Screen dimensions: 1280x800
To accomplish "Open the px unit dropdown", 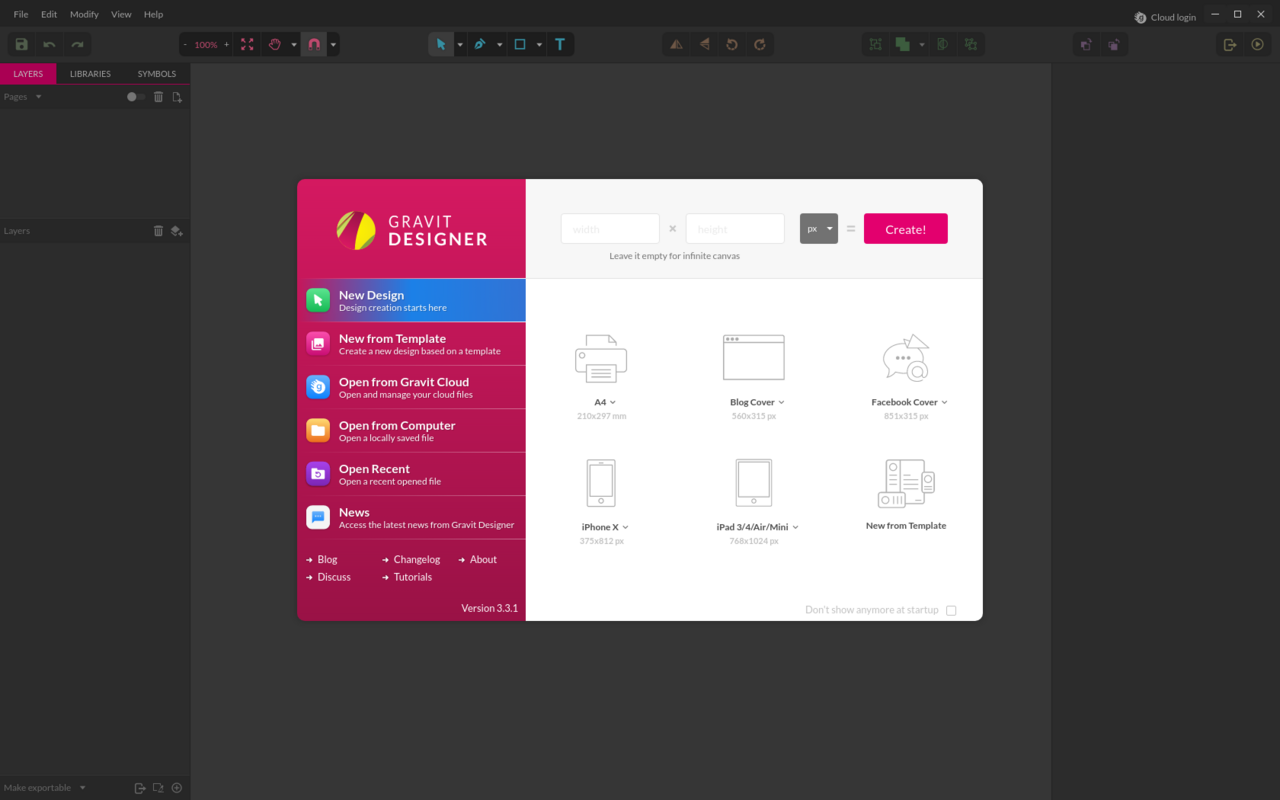I will 819,228.
